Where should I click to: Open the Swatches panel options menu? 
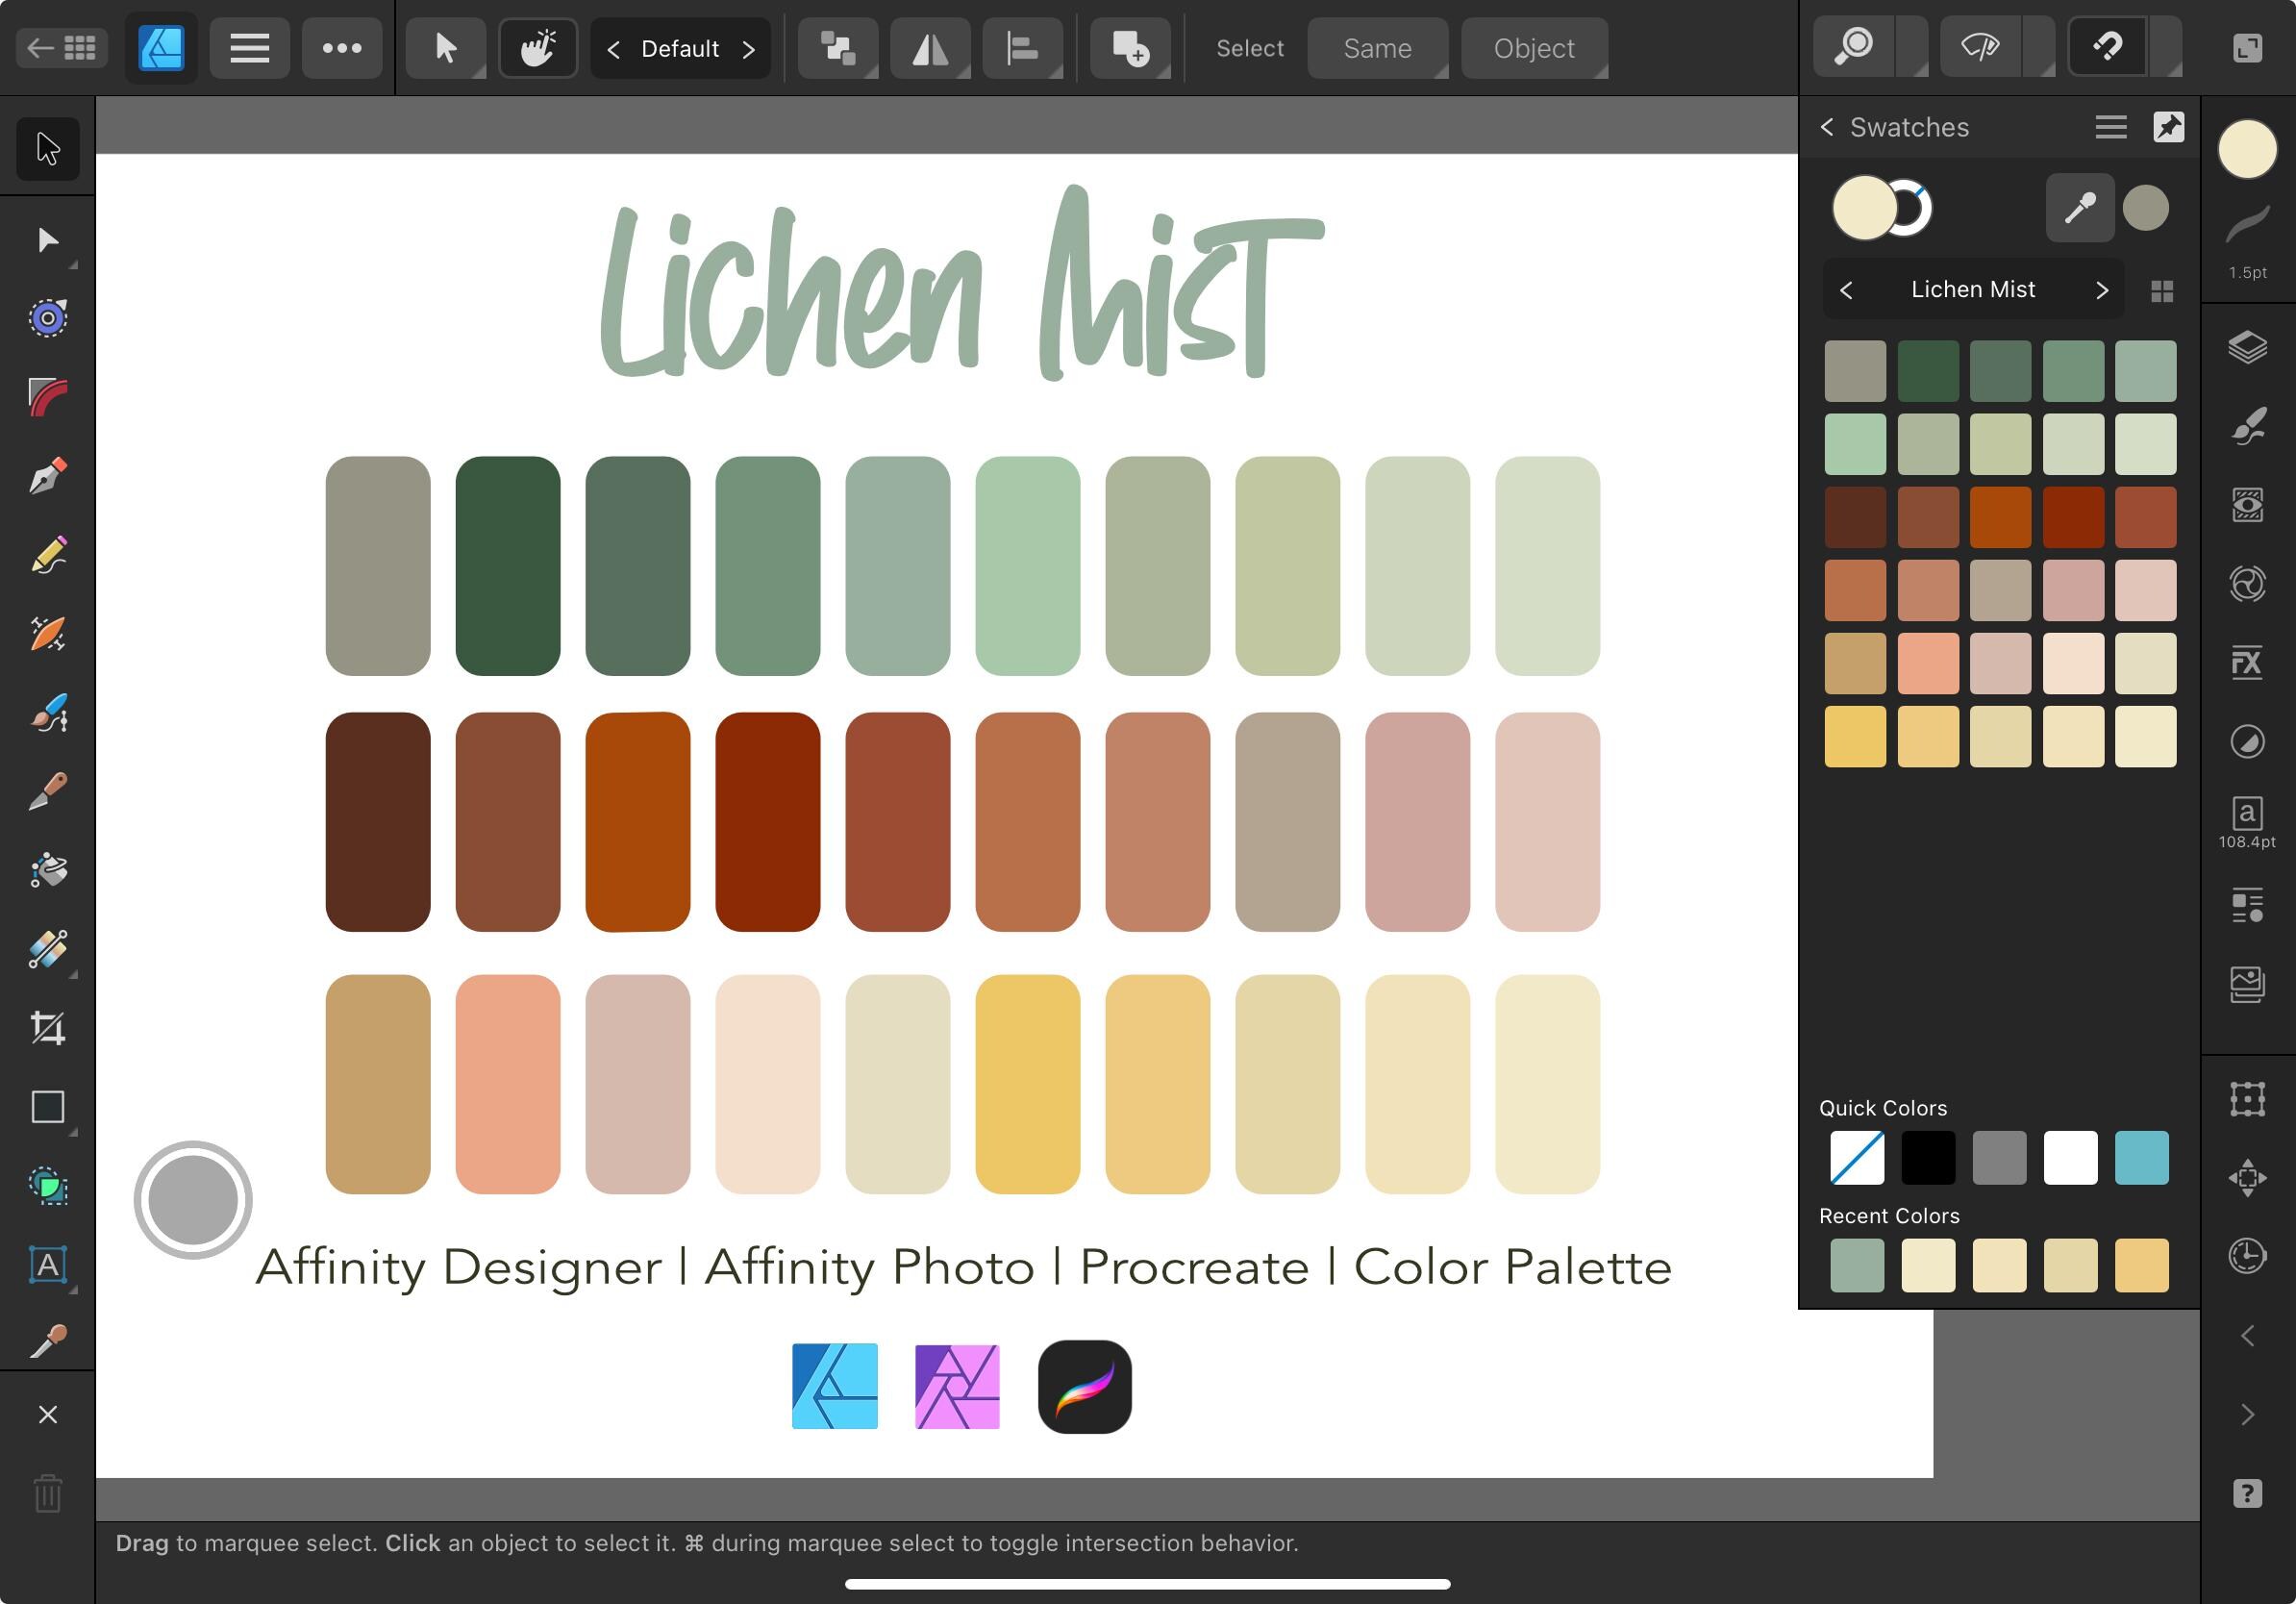pos(2110,127)
